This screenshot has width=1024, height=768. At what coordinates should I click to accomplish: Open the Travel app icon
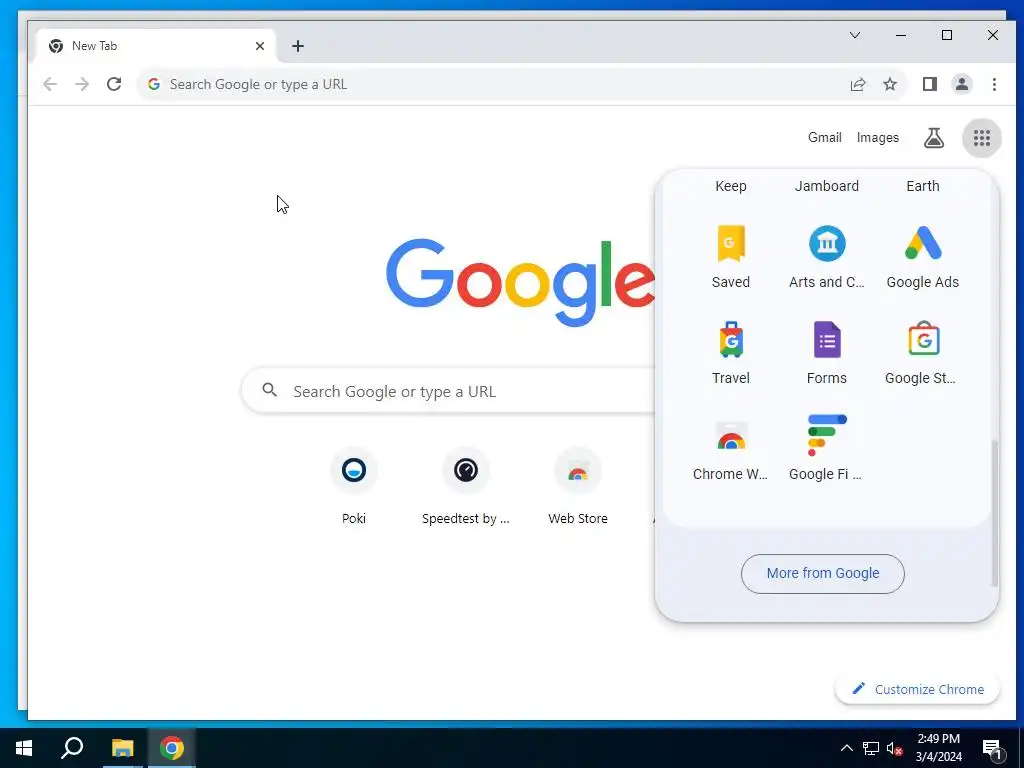tap(730, 353)
